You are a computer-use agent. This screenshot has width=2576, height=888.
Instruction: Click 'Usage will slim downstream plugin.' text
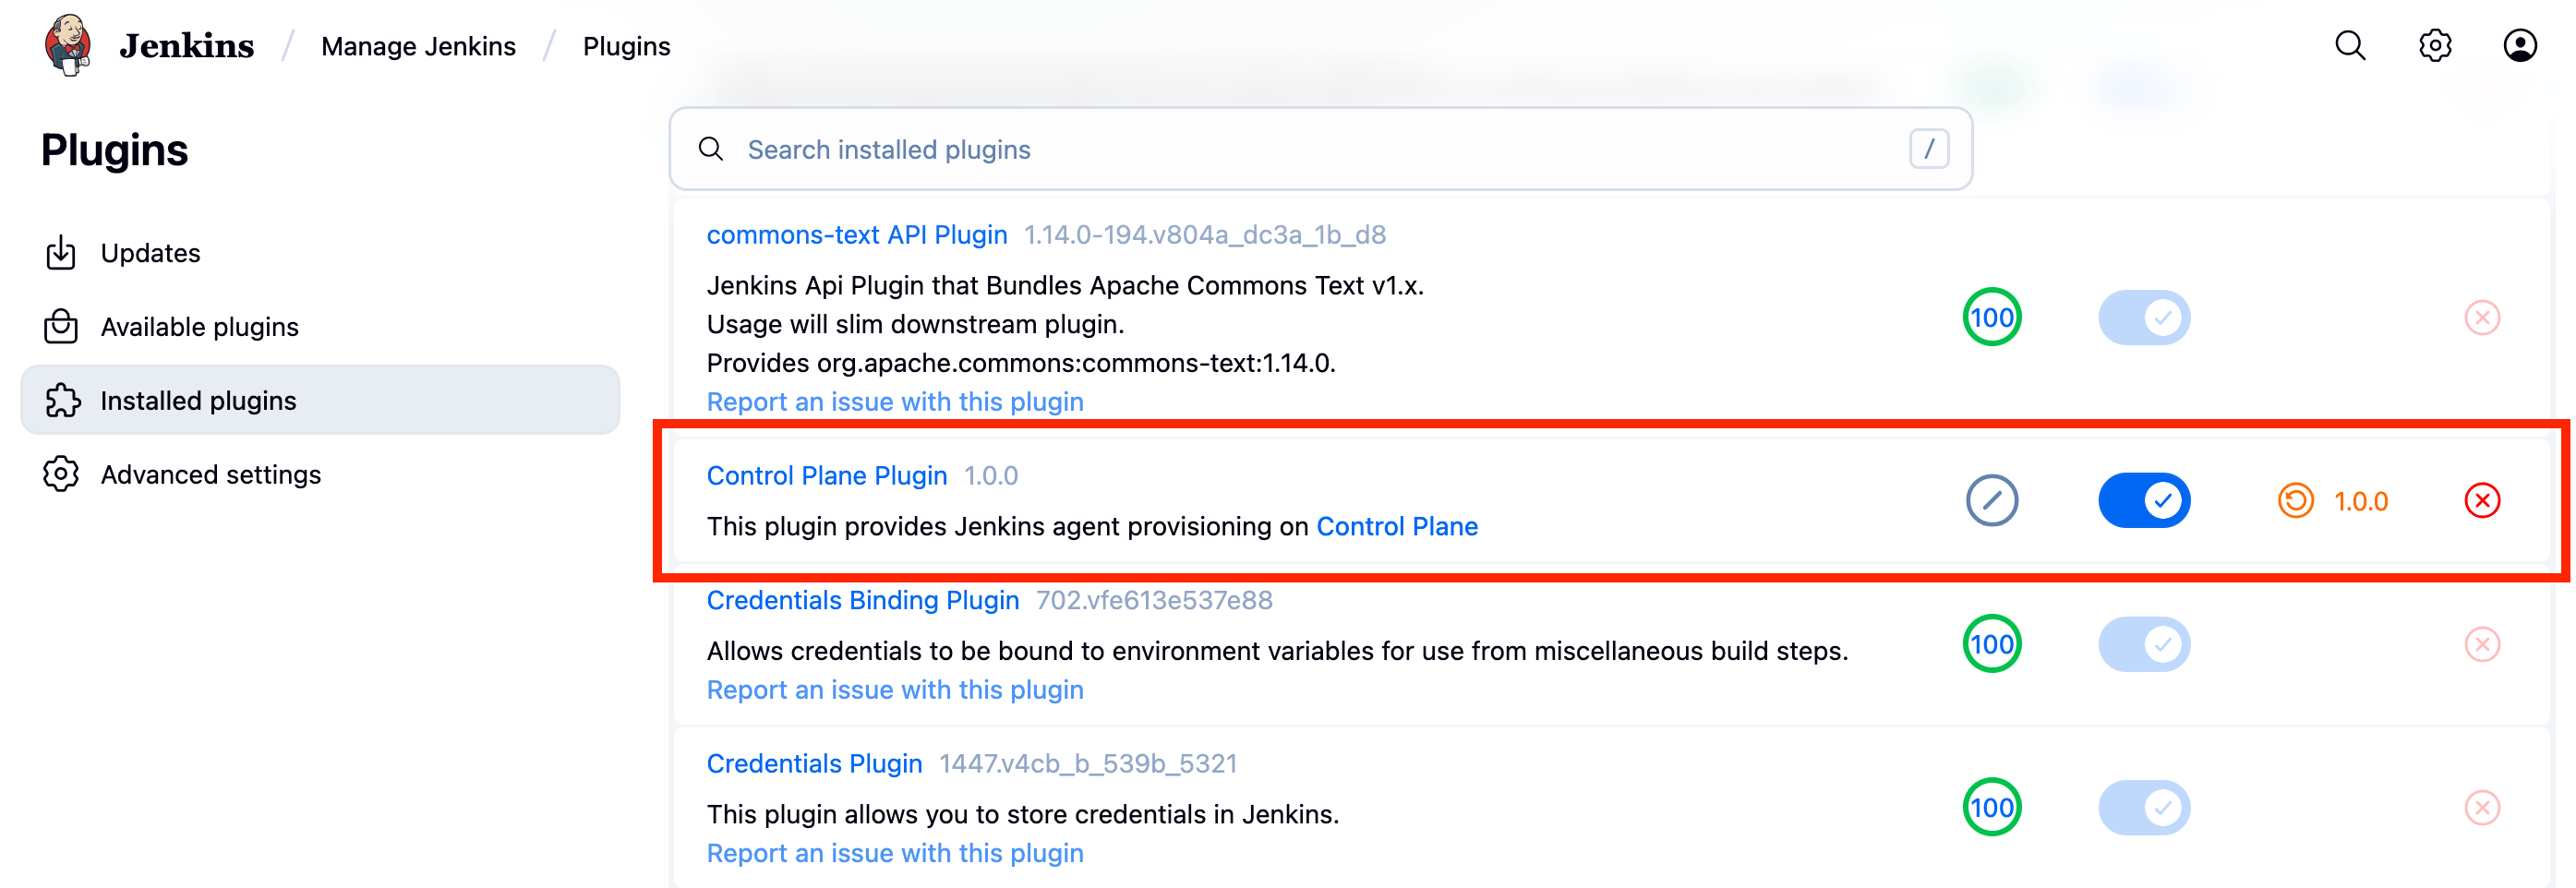click(916, 324)
